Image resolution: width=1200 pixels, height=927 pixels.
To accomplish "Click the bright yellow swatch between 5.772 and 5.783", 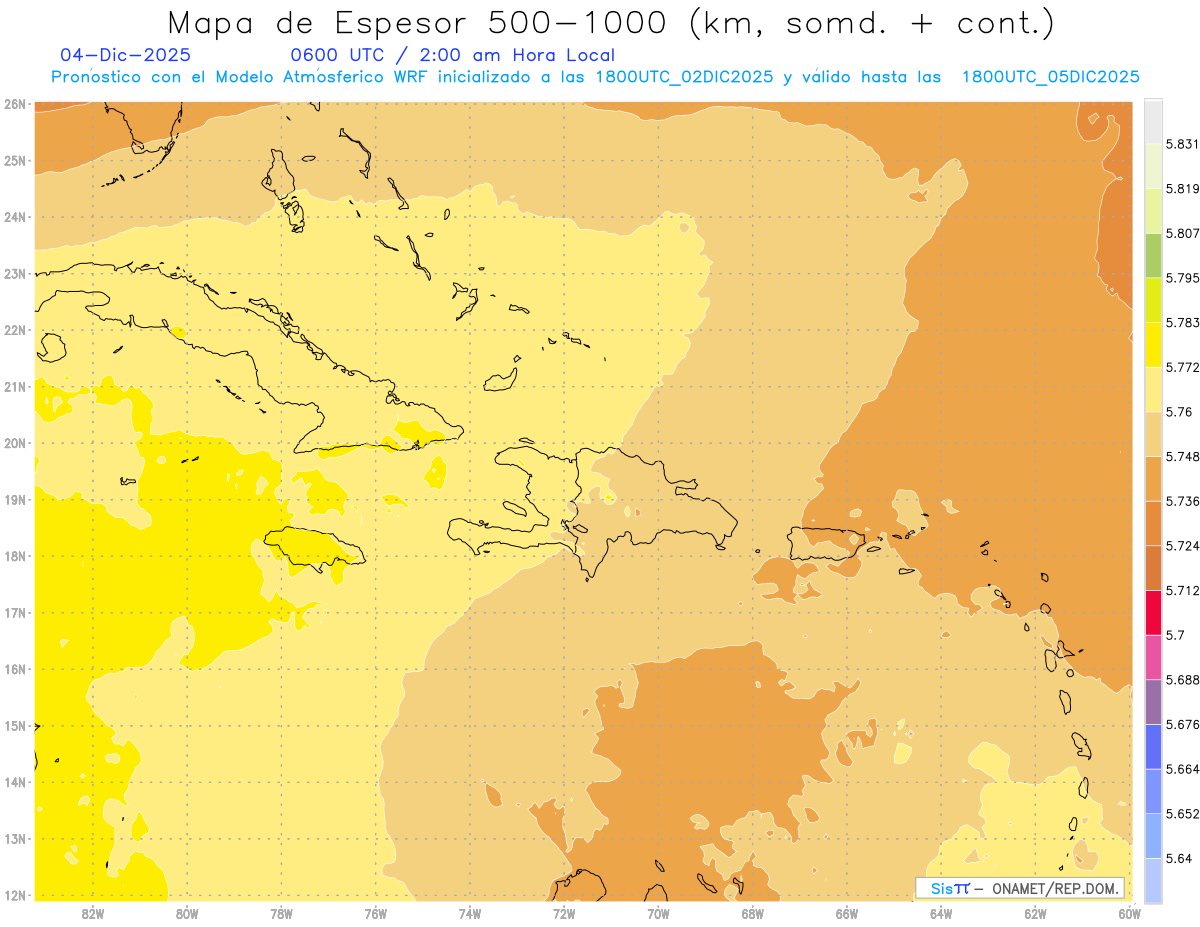I will point(1153,345).
